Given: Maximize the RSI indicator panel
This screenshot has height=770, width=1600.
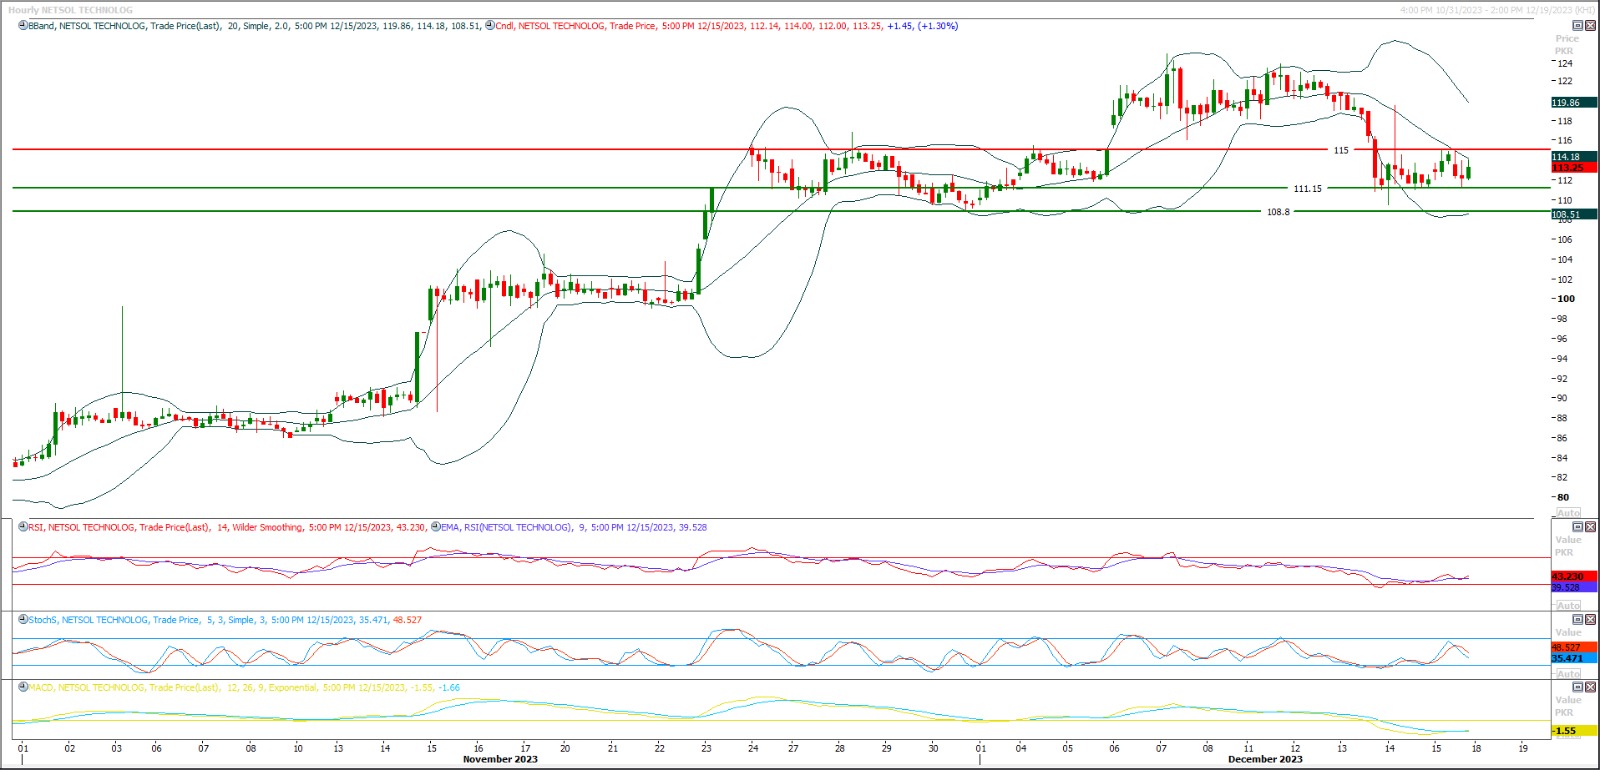Looking at the screenshot, I should click(x=1578, y=527).
